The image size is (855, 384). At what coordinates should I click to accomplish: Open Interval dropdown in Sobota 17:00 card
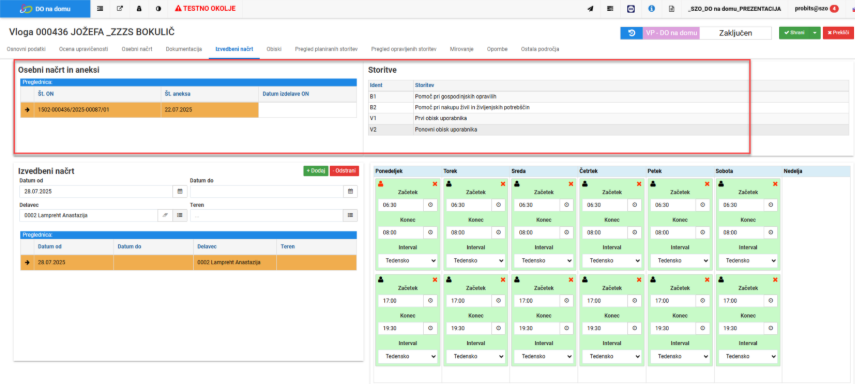coord(748,356)
